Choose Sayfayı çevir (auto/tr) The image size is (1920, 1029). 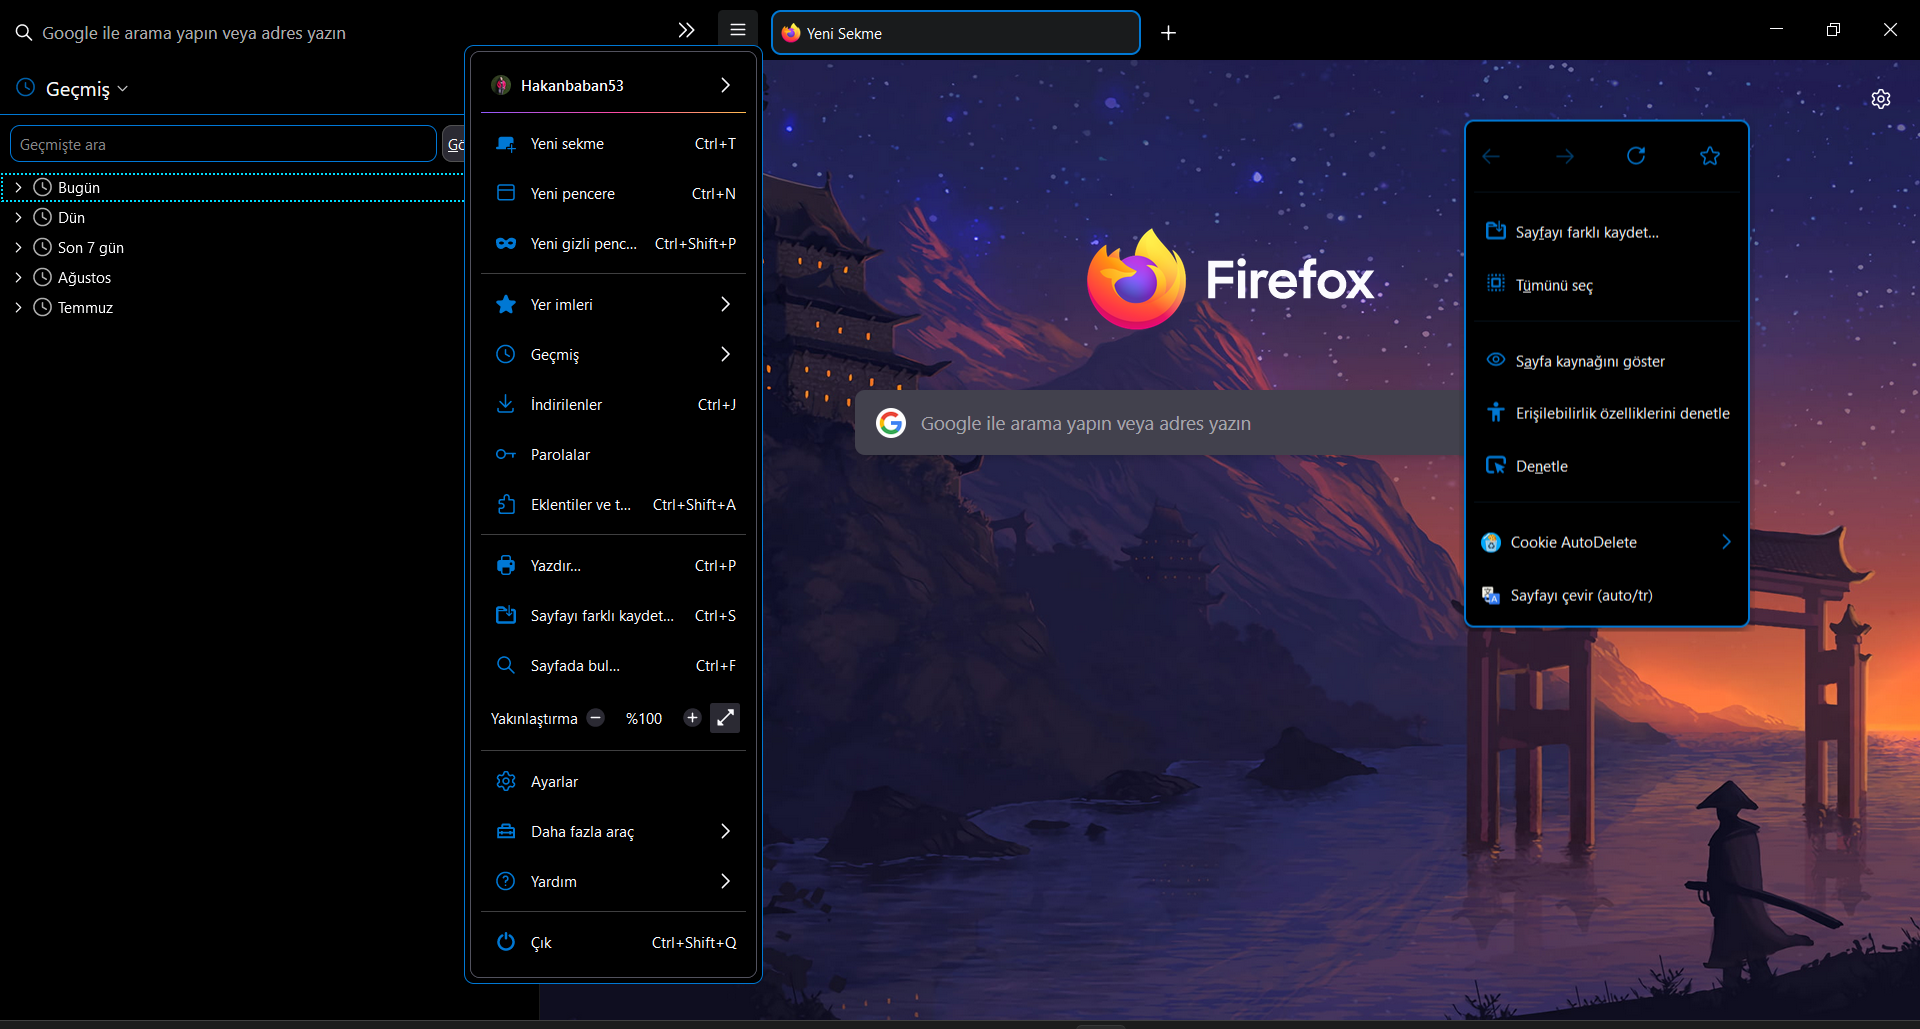pyautogui.click(x=1607, y=595)
